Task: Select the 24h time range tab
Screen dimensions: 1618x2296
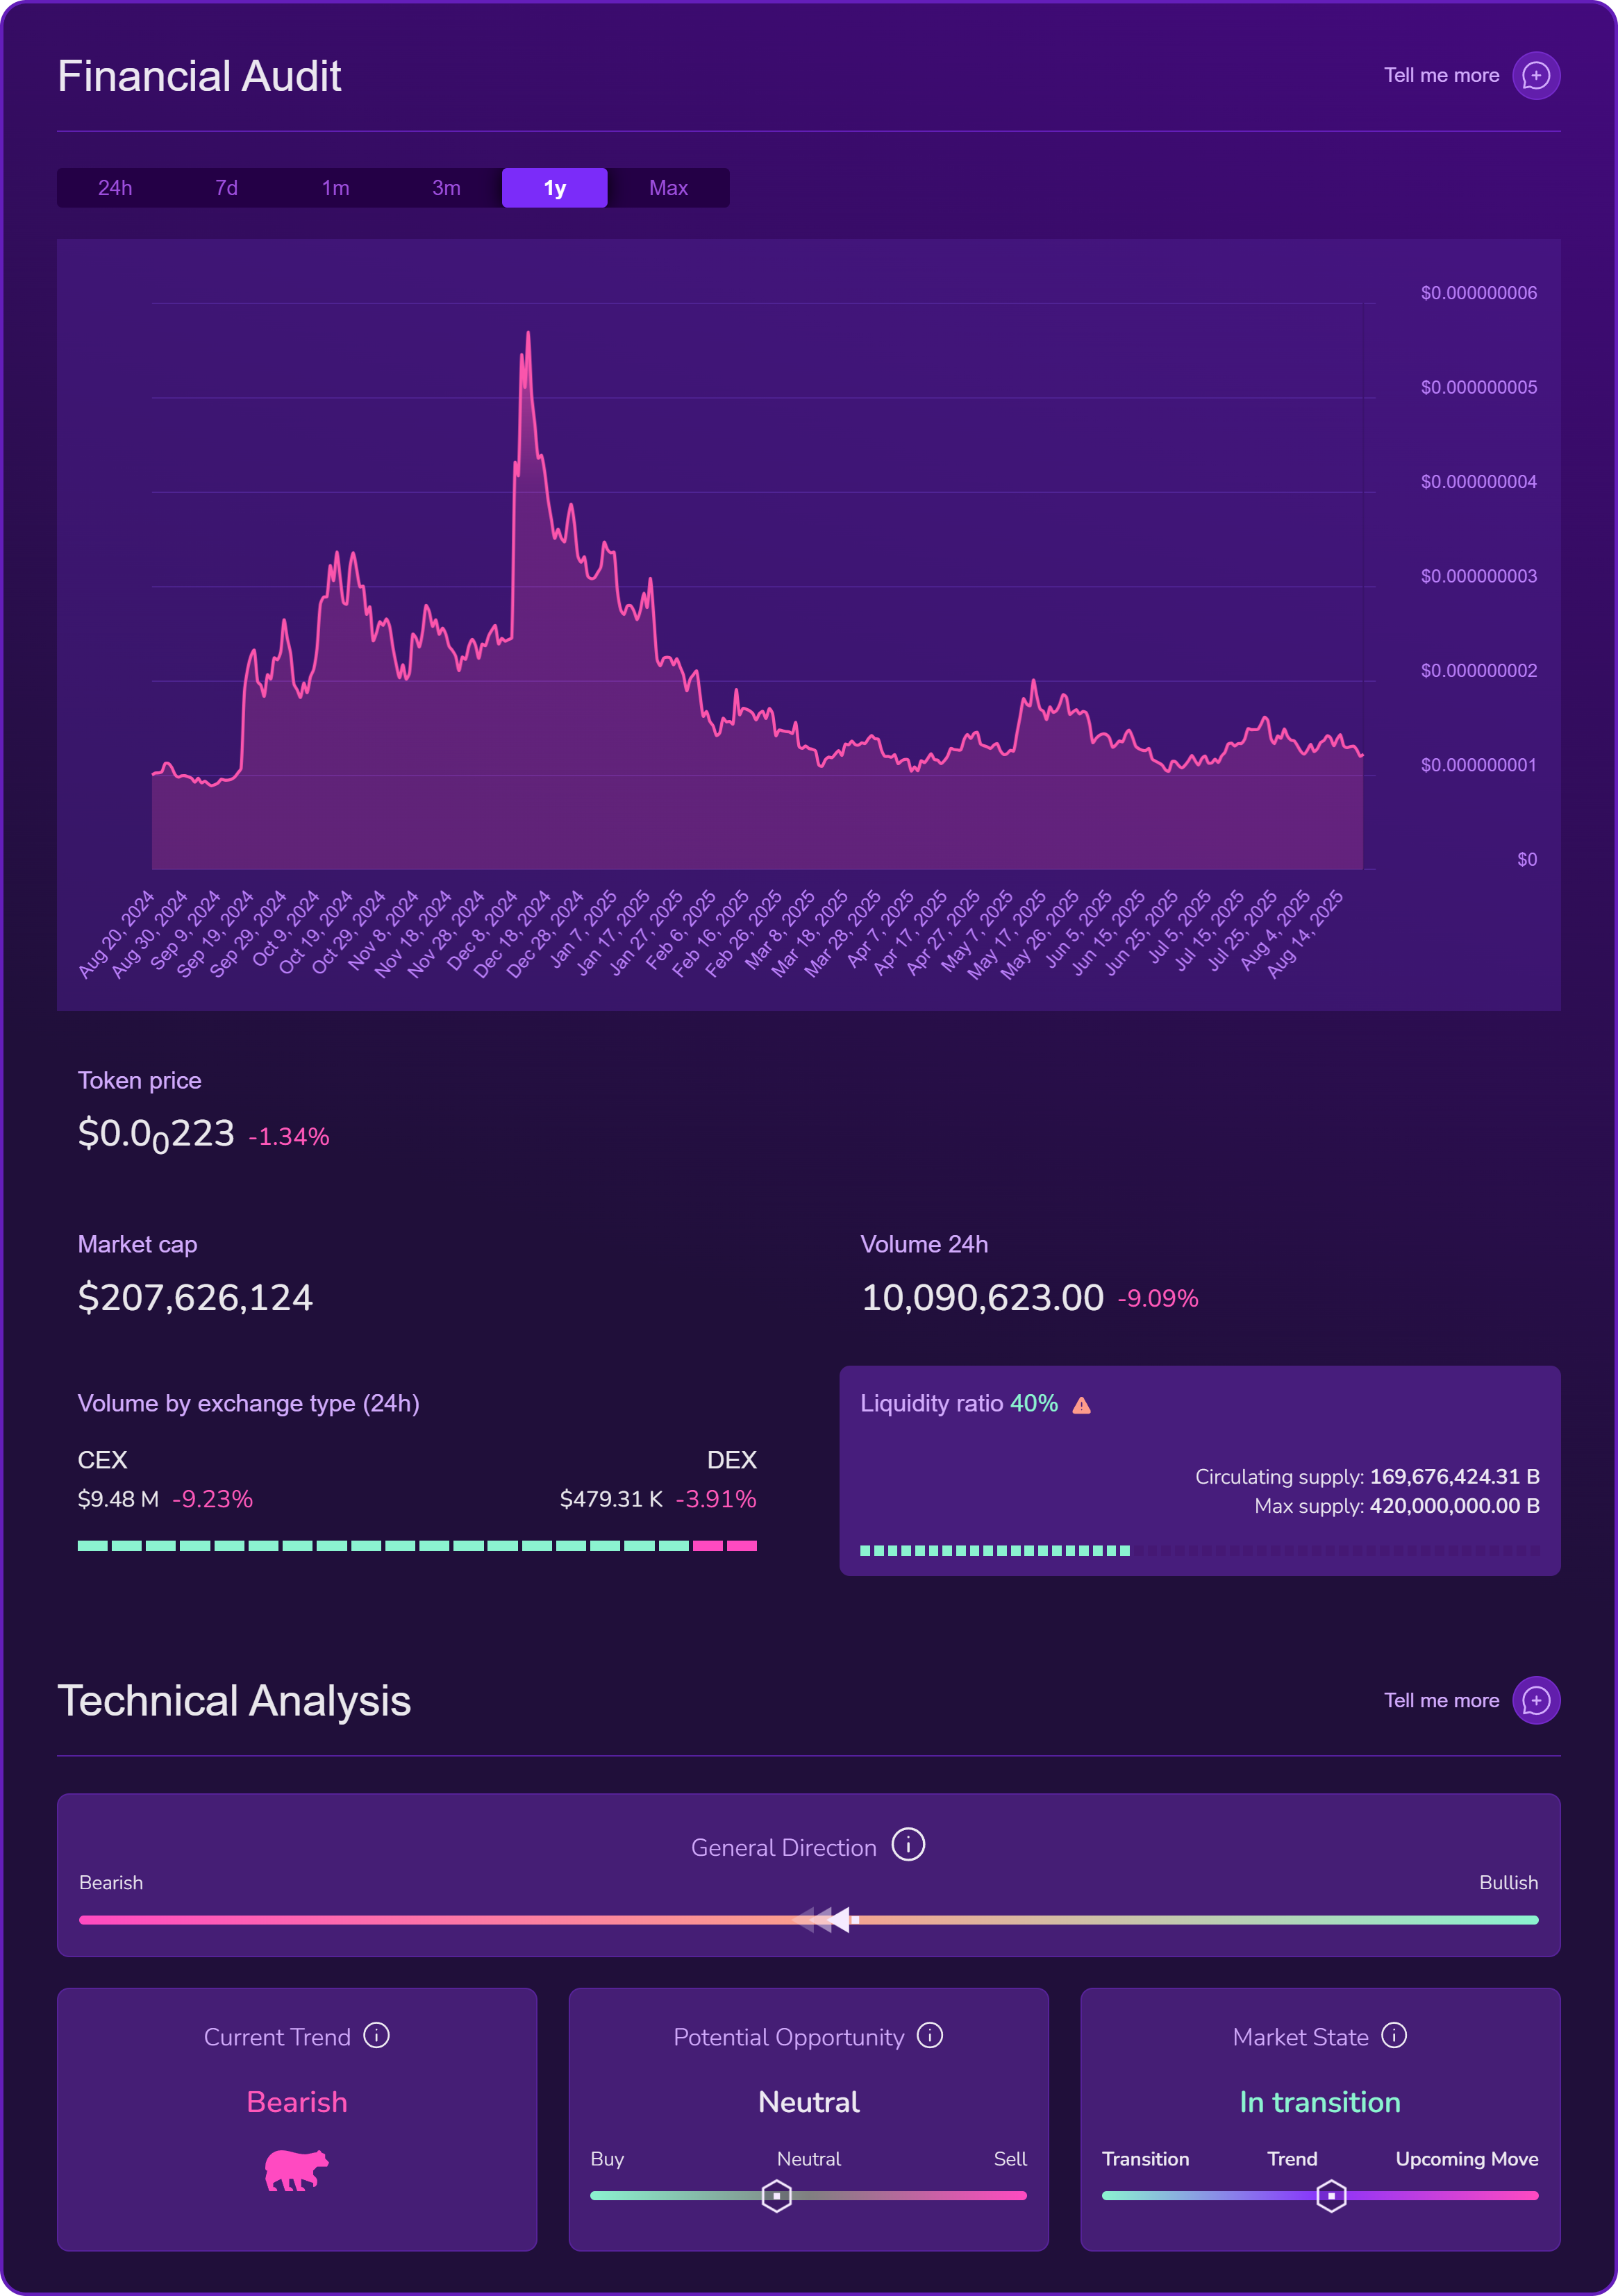Action: 115,188
